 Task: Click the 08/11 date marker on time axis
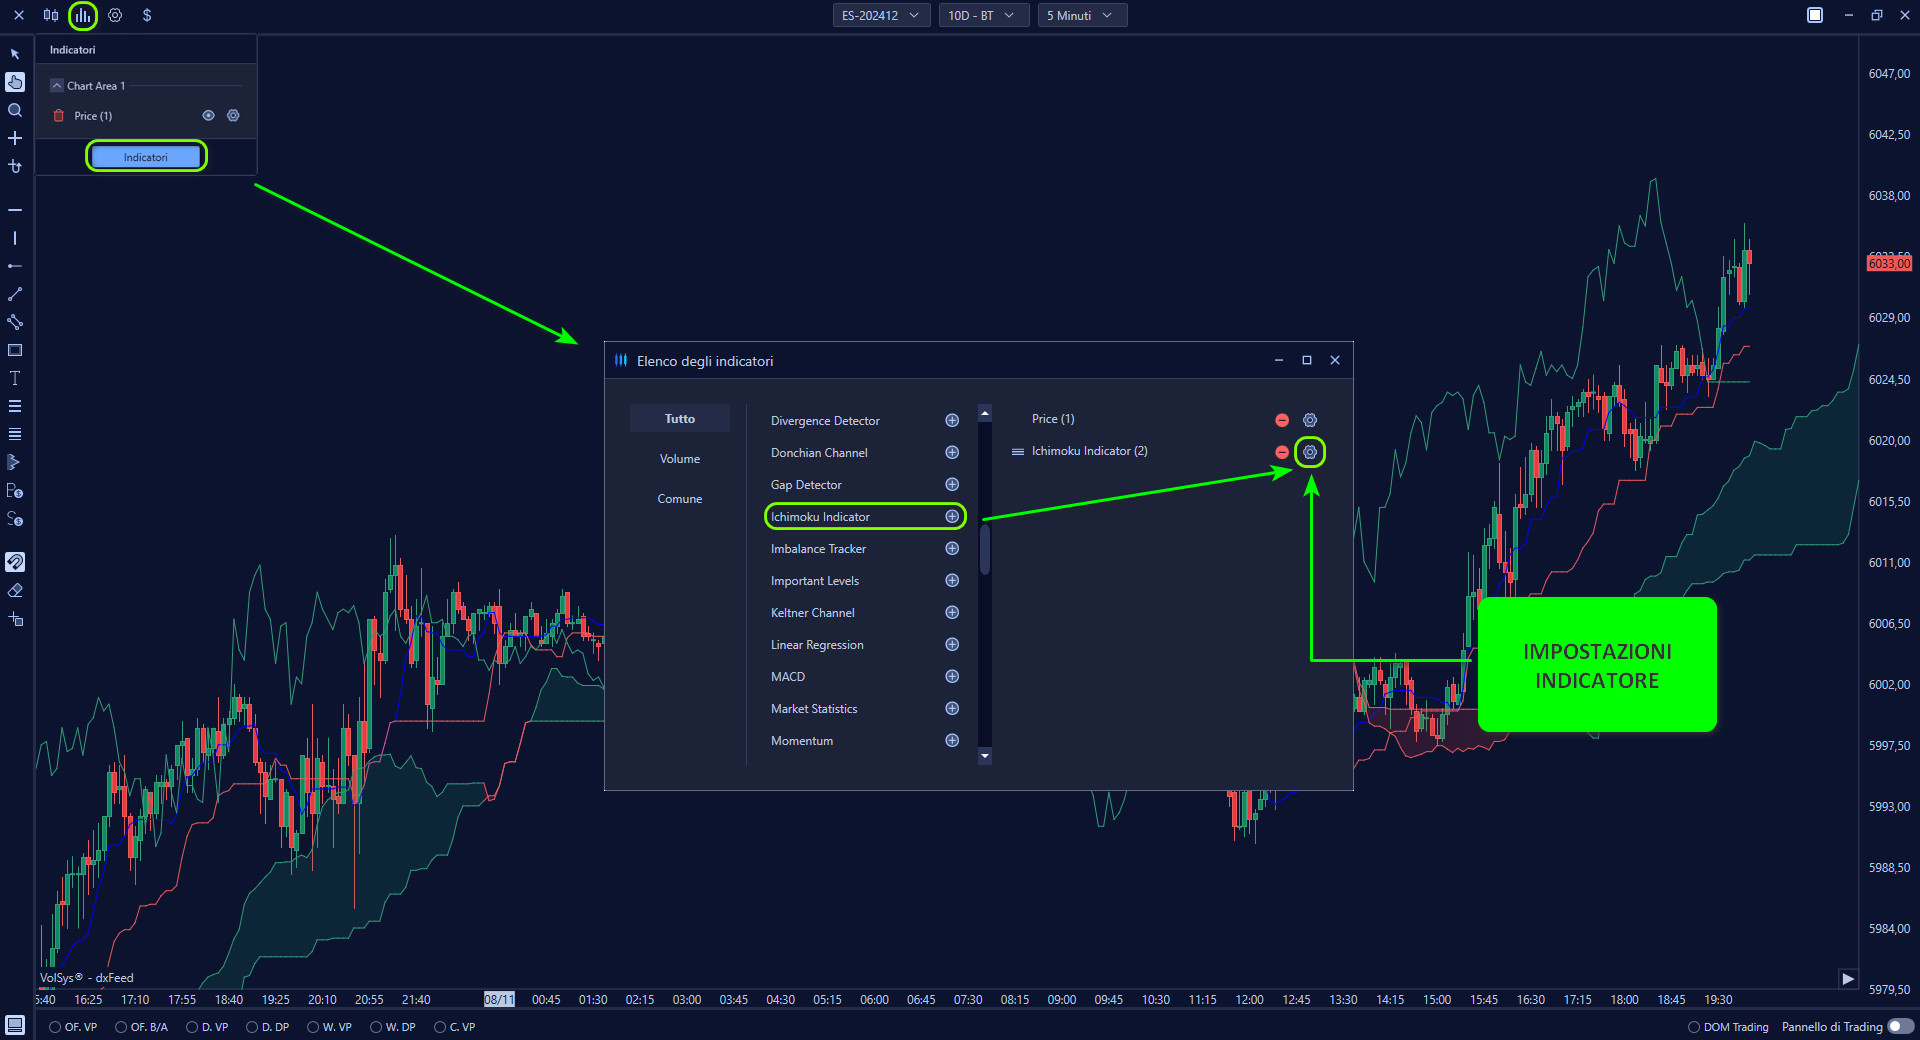[499, 999]
